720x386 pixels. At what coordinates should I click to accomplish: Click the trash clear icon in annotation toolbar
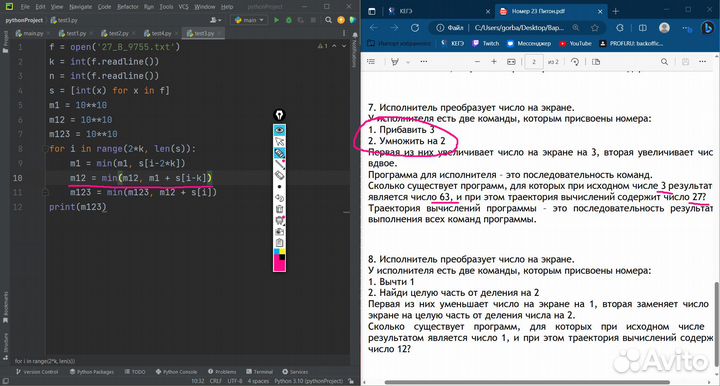click(x=279, y=209)
